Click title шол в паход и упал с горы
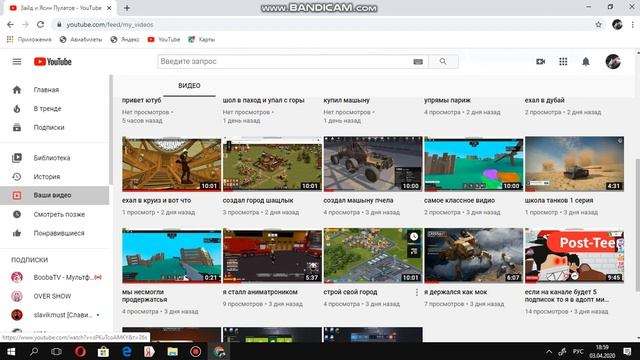Image resolution: width=640 pixels, height=360 pixels. 264,100
